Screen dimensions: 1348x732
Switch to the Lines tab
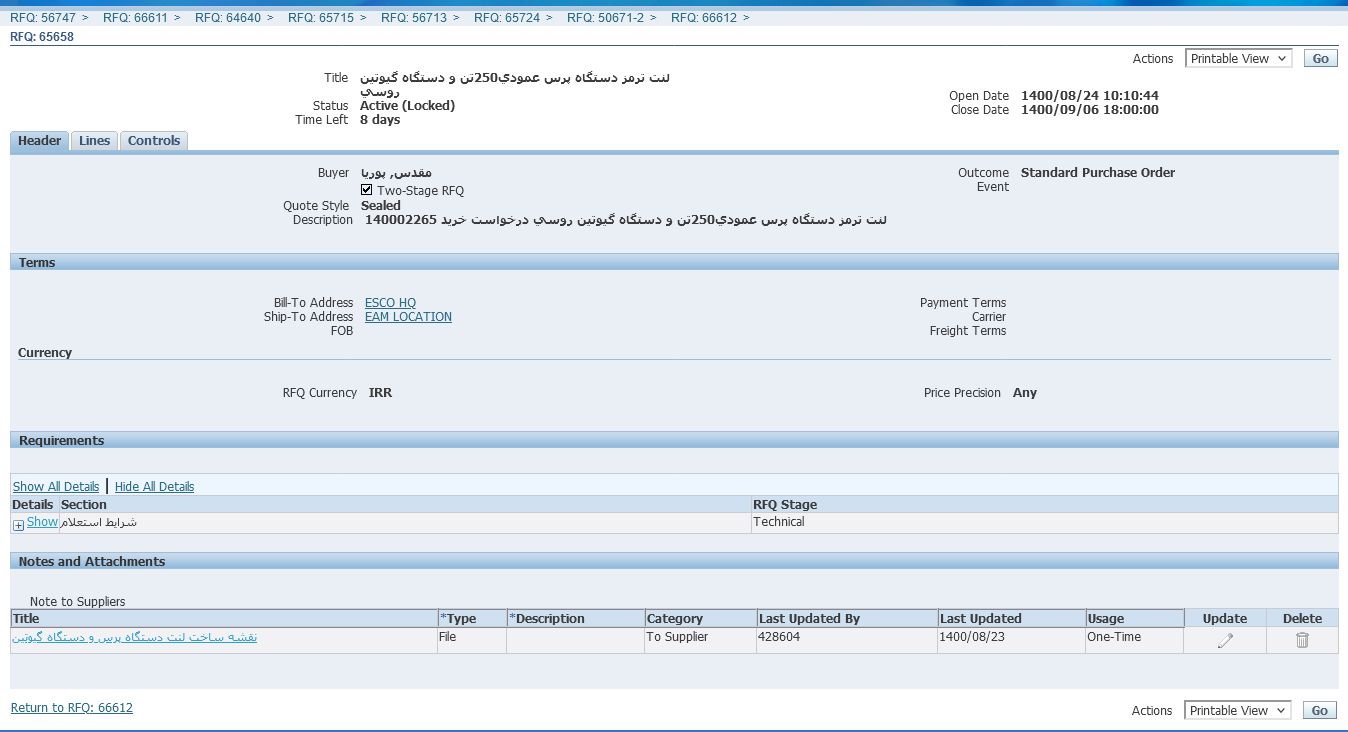coord(94,141)
